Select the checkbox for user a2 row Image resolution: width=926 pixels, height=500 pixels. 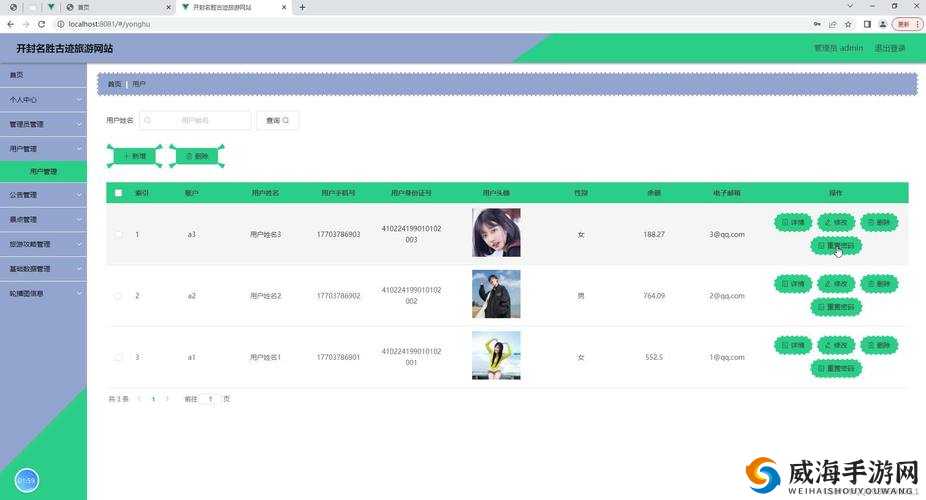click(119, 296)
